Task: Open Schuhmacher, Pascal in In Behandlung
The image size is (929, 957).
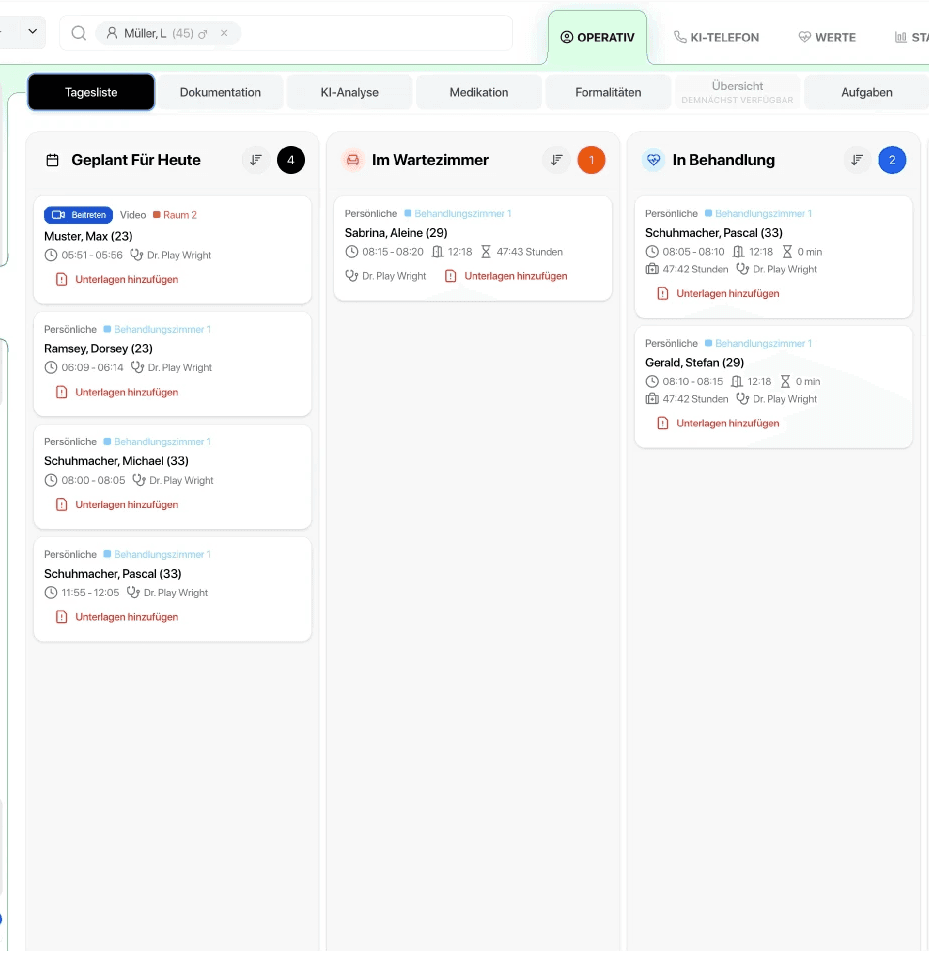Action: 714,233
